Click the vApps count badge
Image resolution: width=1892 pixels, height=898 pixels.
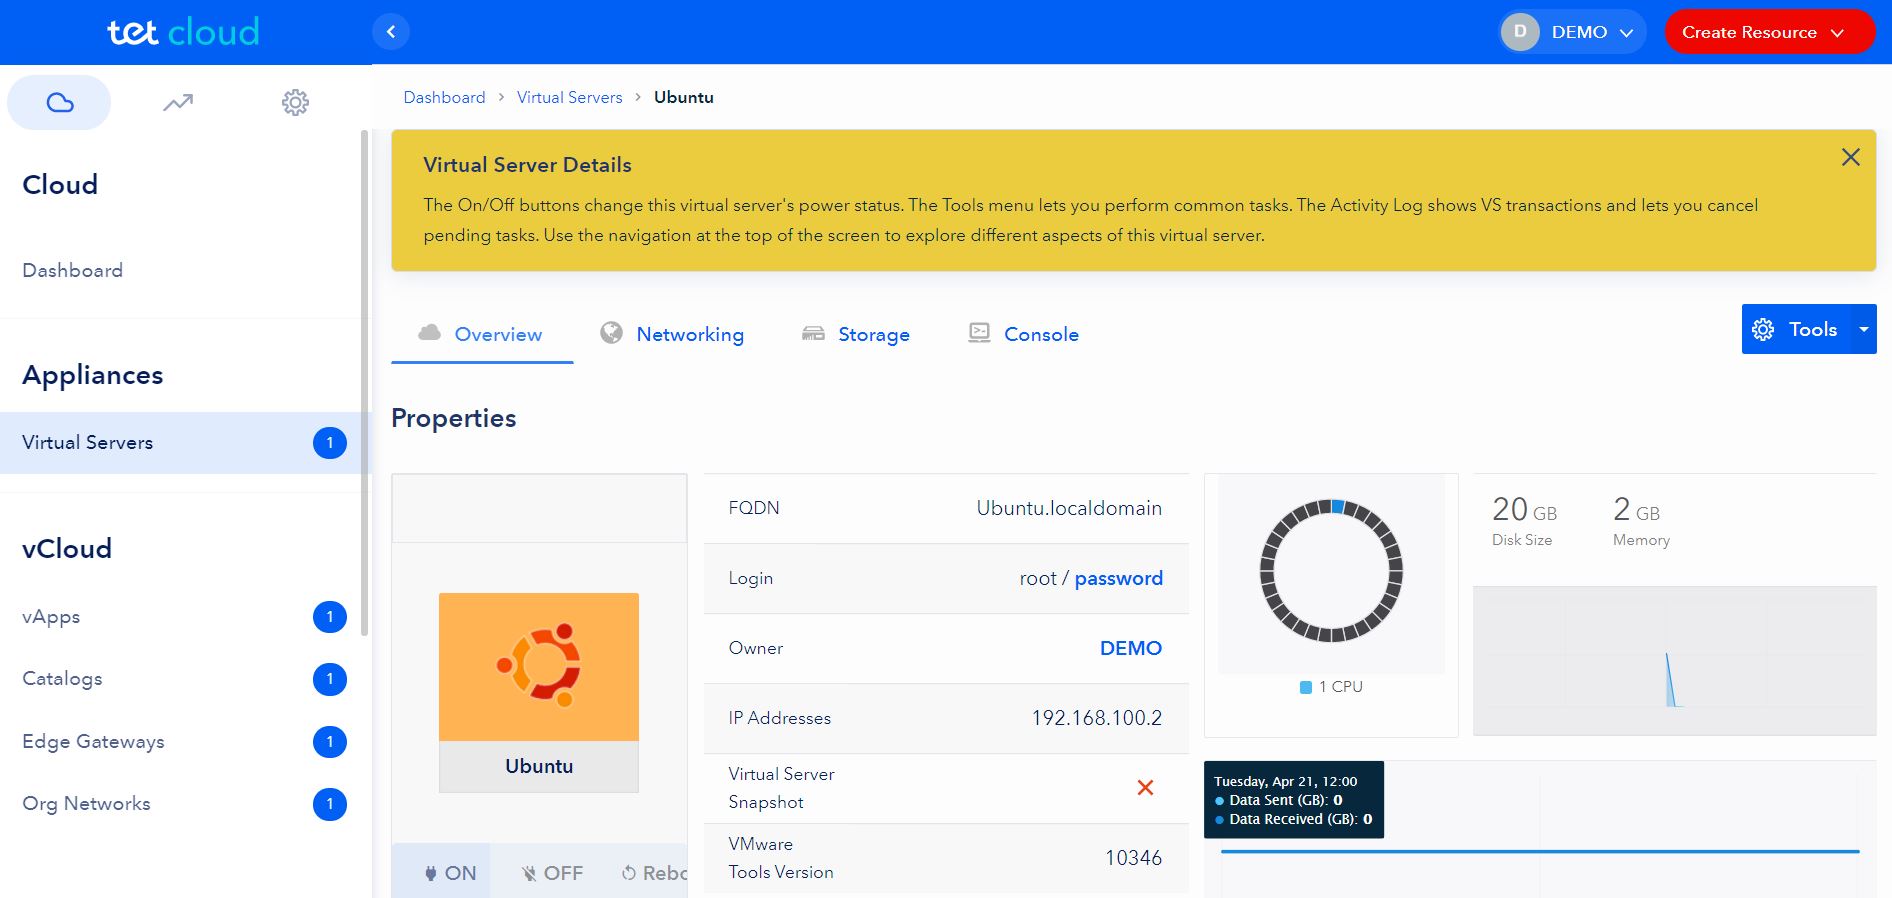(x=330, y=617)
